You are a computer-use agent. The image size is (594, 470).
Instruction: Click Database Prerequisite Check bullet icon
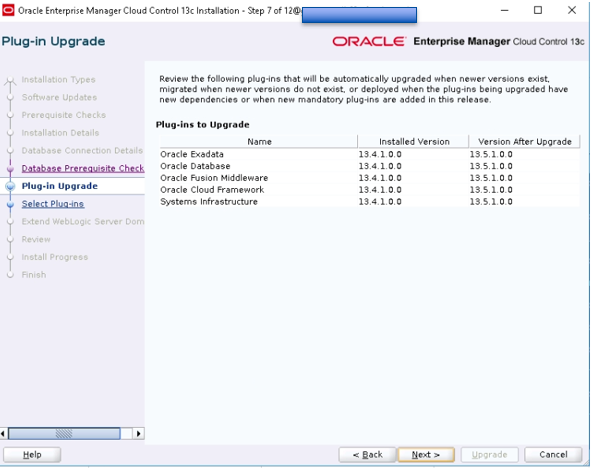coord(11,169)
